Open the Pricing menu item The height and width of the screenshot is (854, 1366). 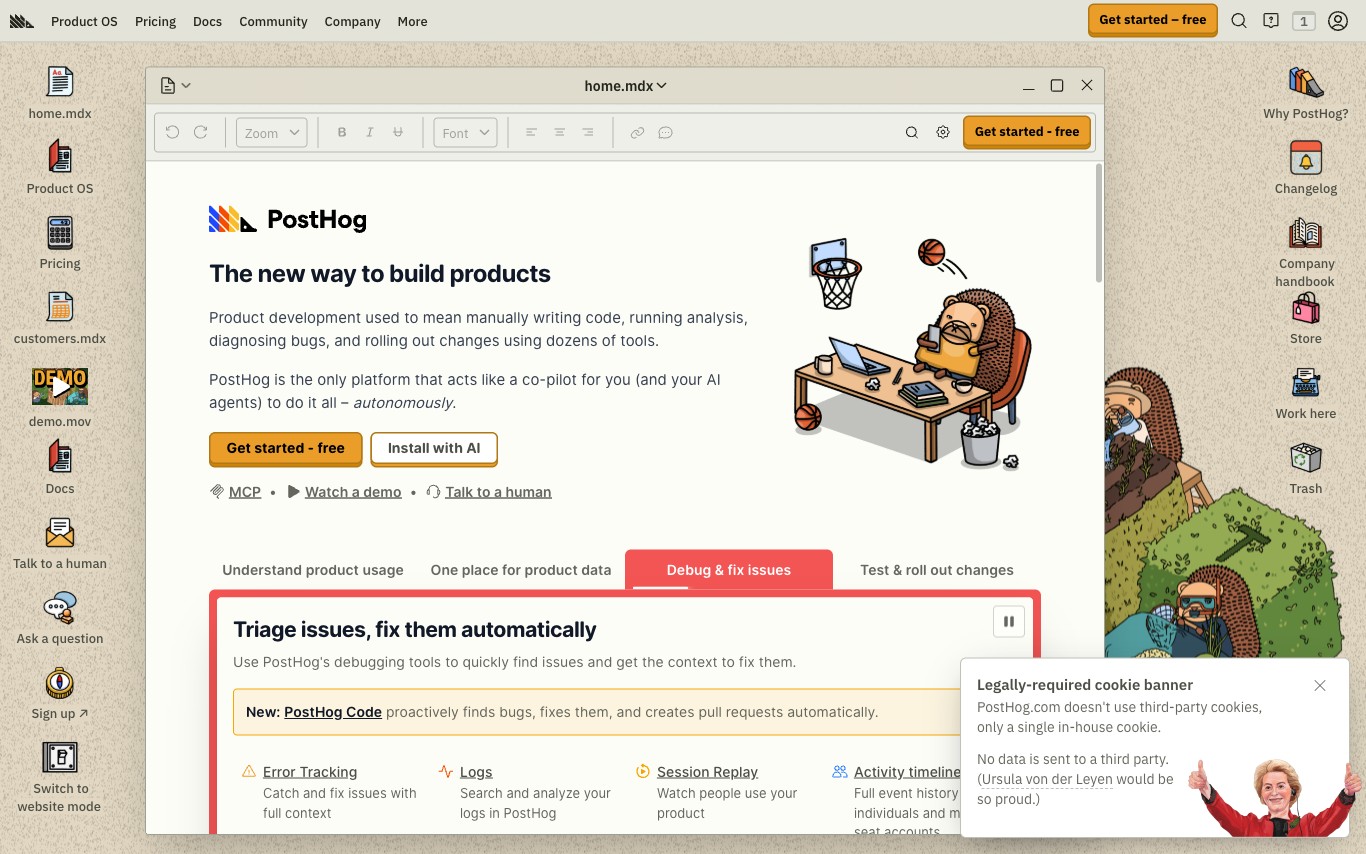tap(155, 21)
